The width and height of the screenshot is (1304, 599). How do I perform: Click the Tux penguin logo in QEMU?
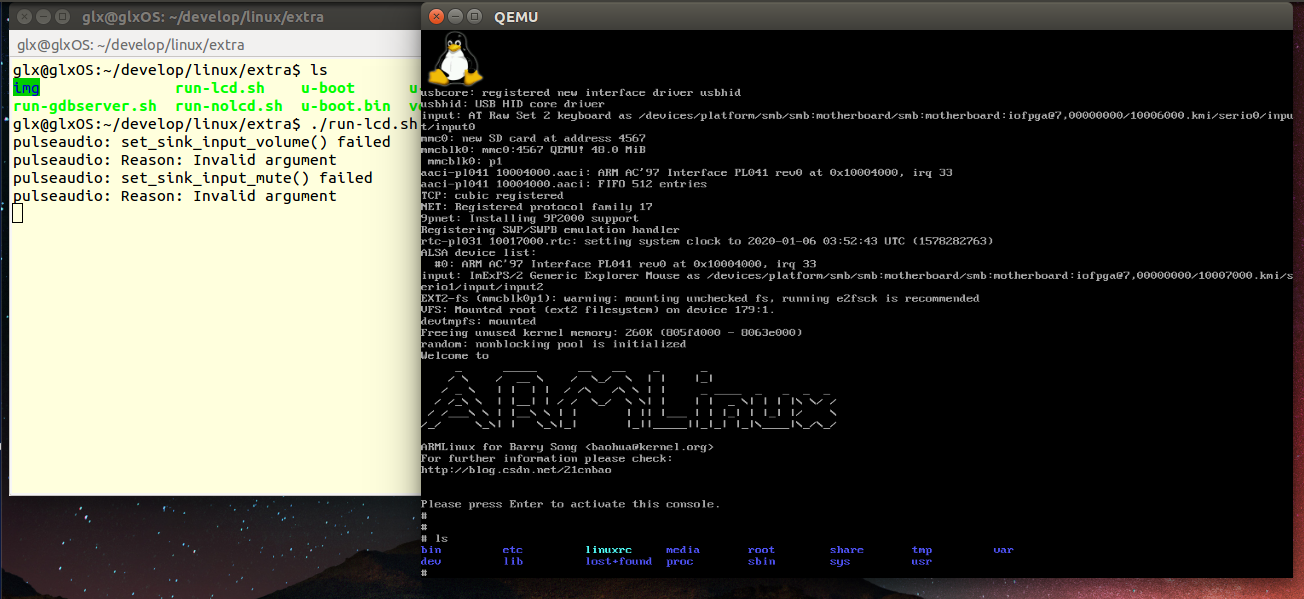(453, 58)
